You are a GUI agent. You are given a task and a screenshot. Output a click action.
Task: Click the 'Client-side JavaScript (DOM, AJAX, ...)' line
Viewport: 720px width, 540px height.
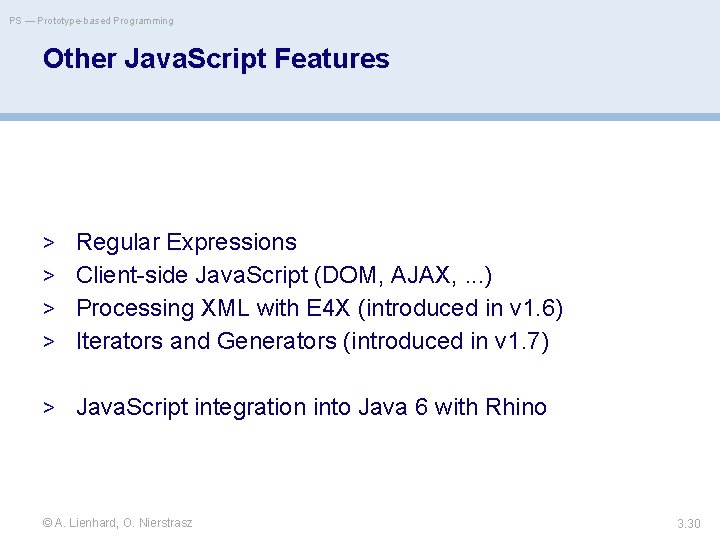[x=284, y=276]
